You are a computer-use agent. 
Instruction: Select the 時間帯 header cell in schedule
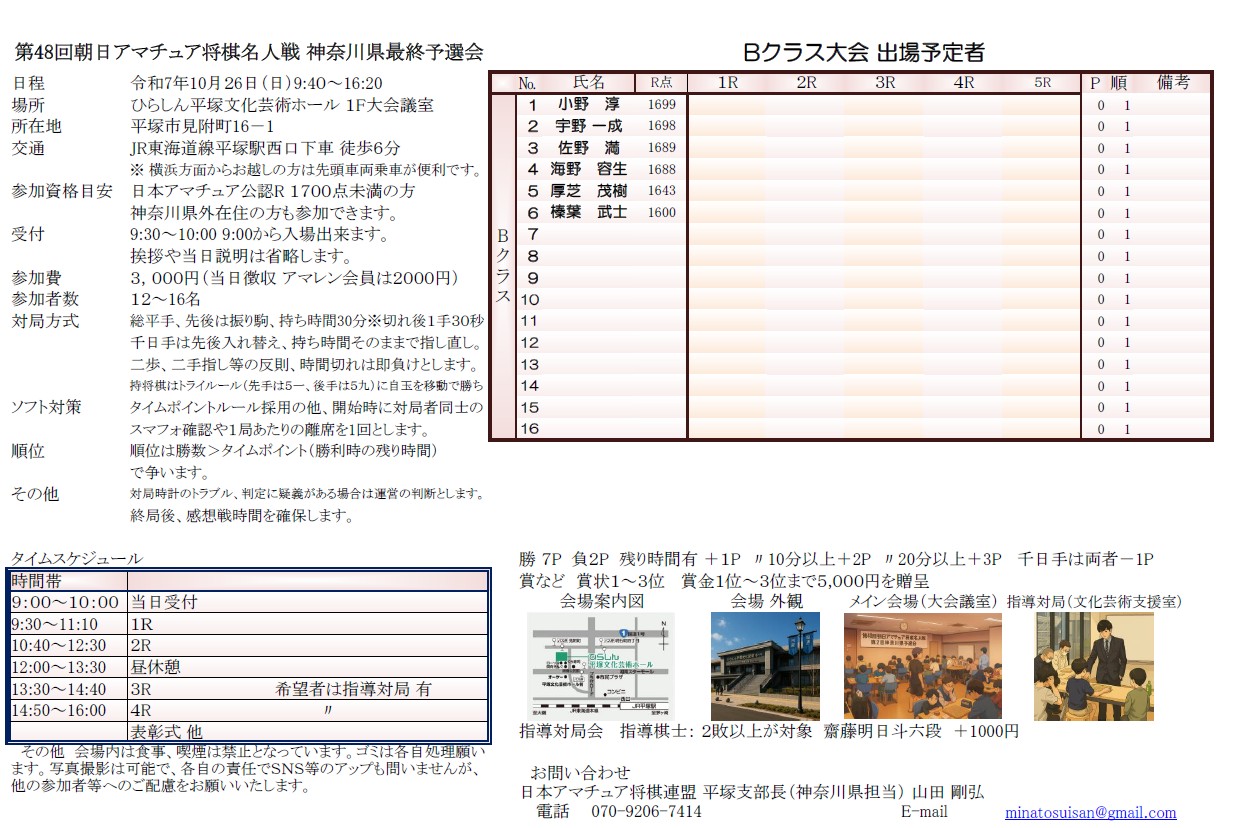click(x=68, y=581)
